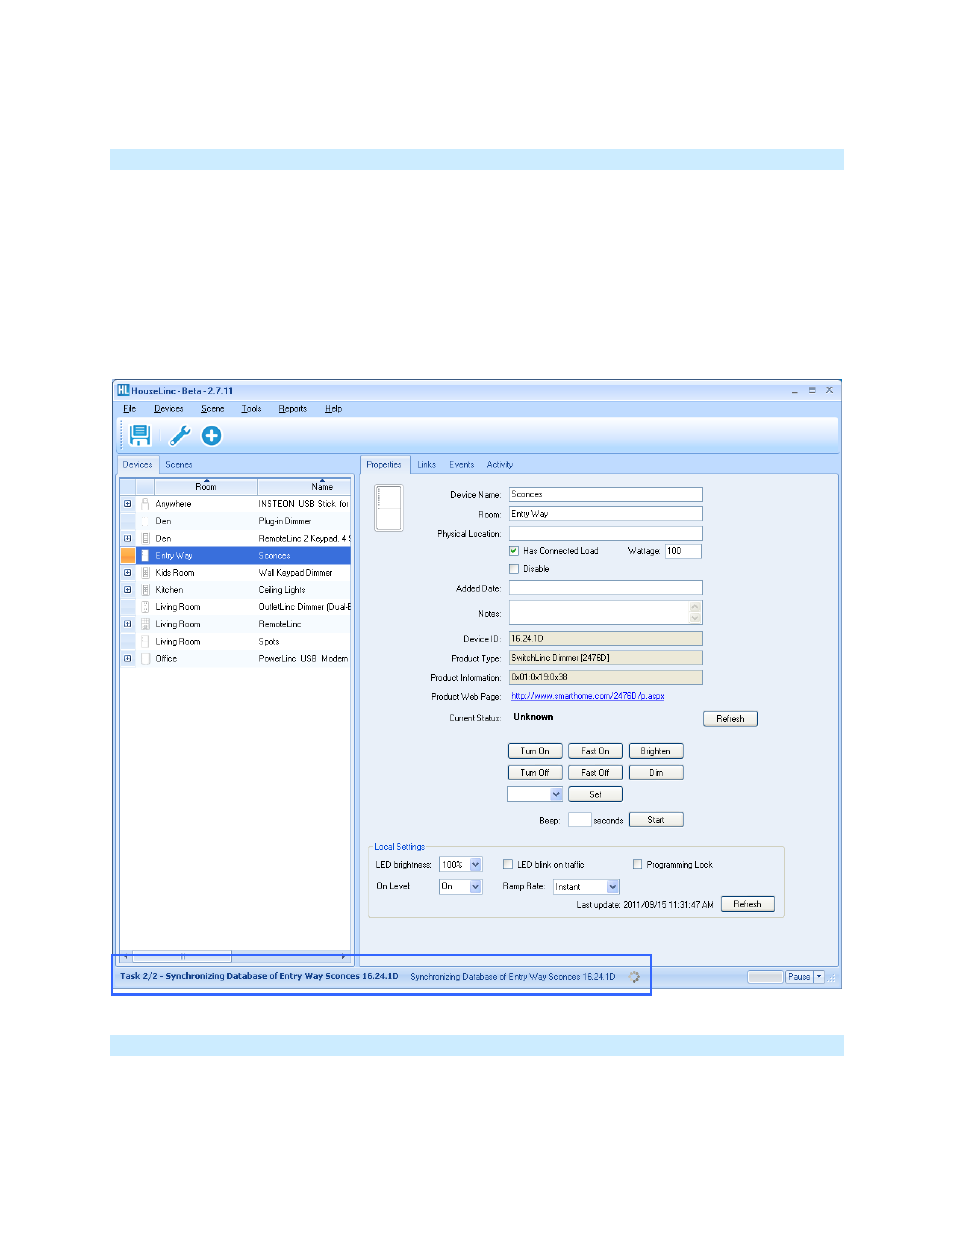Click the Brighten button

point(656,751)
